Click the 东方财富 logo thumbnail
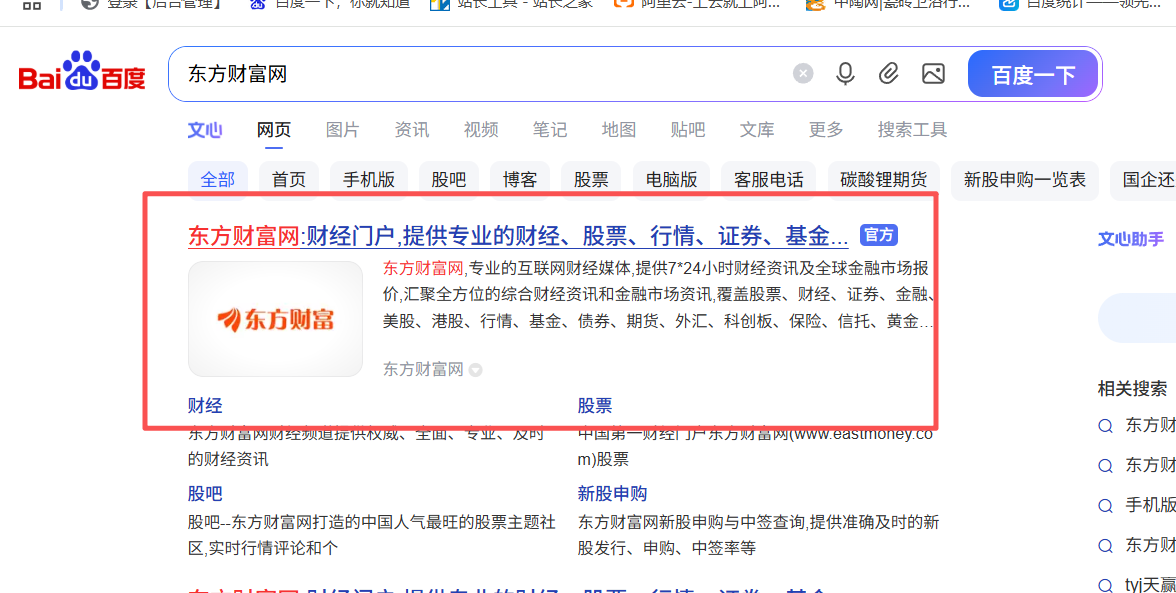Viewport: 1176px width, 593px height. tap(275, 318)
